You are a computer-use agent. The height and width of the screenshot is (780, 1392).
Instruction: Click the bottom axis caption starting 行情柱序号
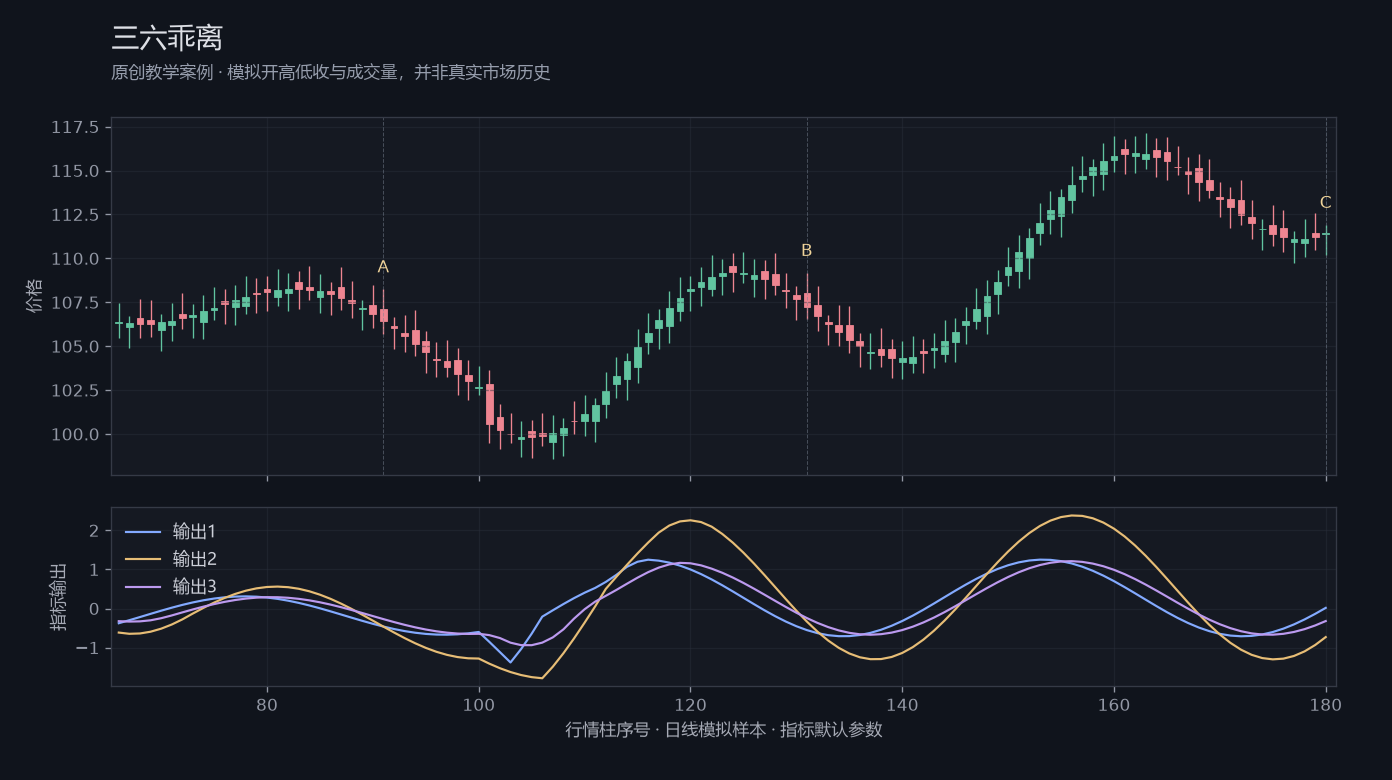click(x=724, y=730)
